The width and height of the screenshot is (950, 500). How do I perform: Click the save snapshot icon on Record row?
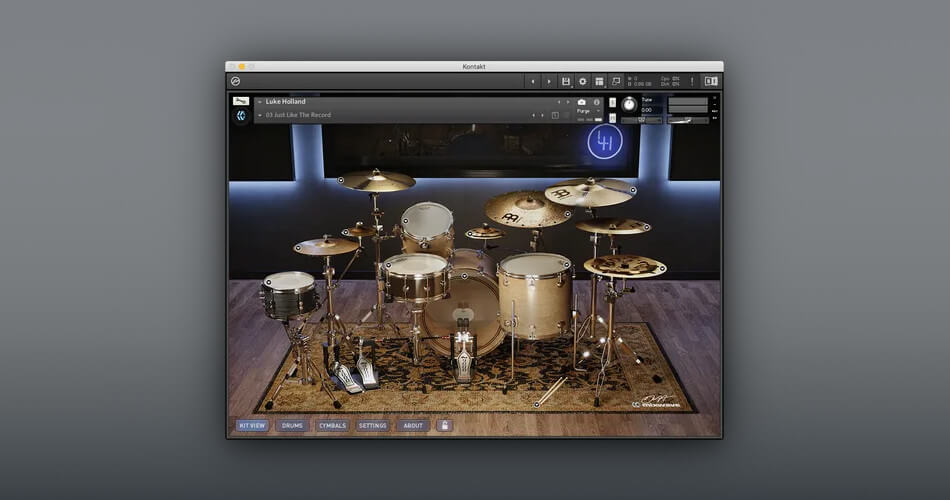tap(555, 115)
